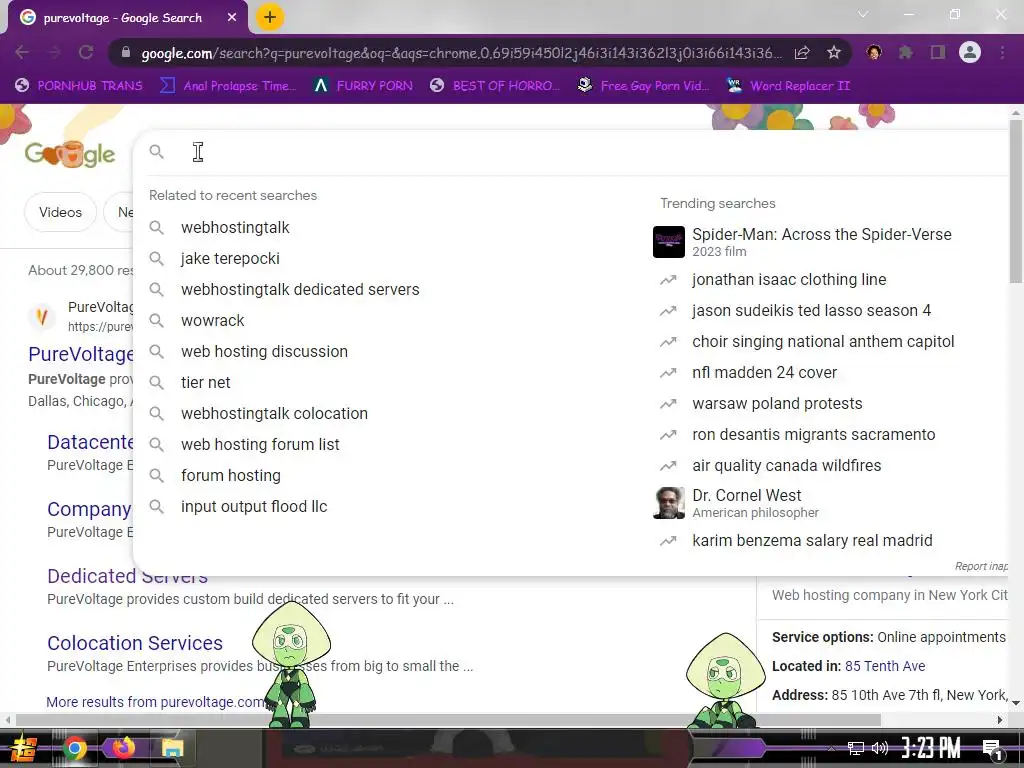Click the Google doodle logo

point(70,154)
